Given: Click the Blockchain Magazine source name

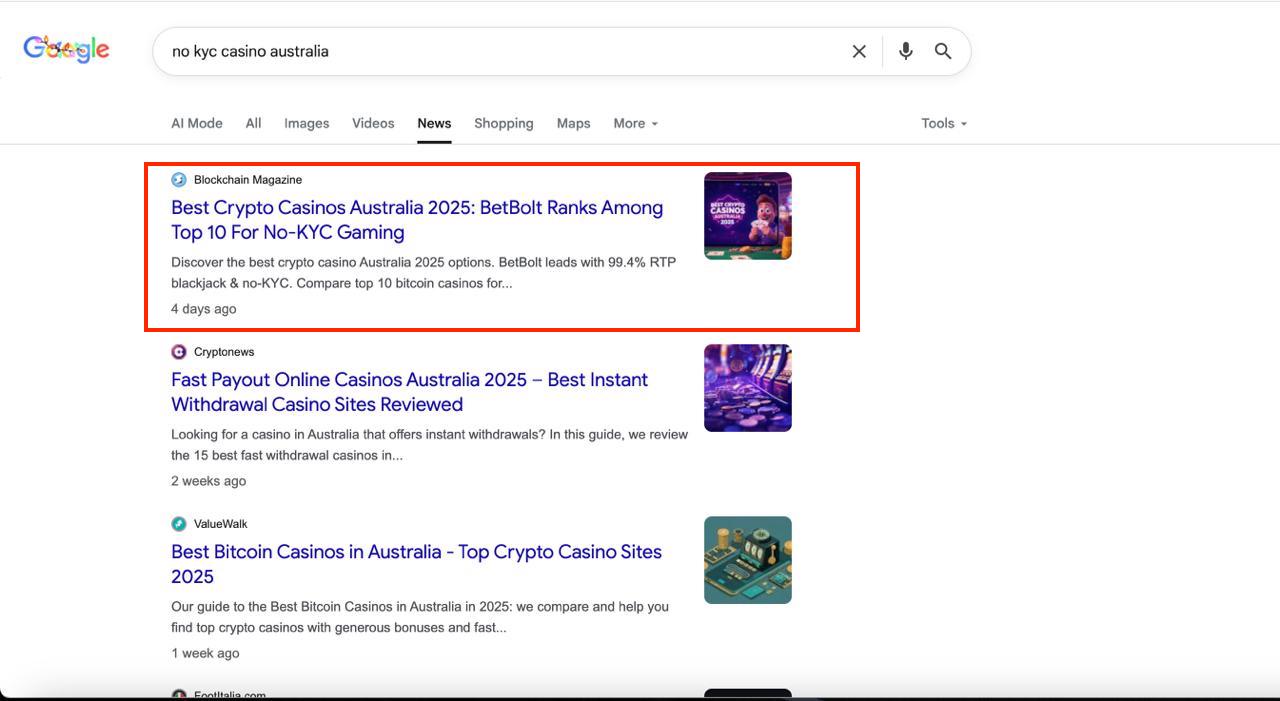Looking at the screenshot, I should click(x=248, y=180).
